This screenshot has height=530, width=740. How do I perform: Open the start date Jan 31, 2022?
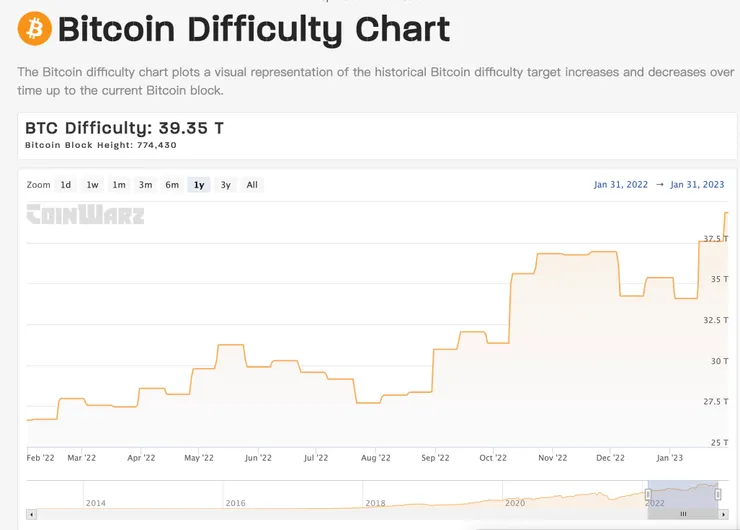click(x=621, y=185)
